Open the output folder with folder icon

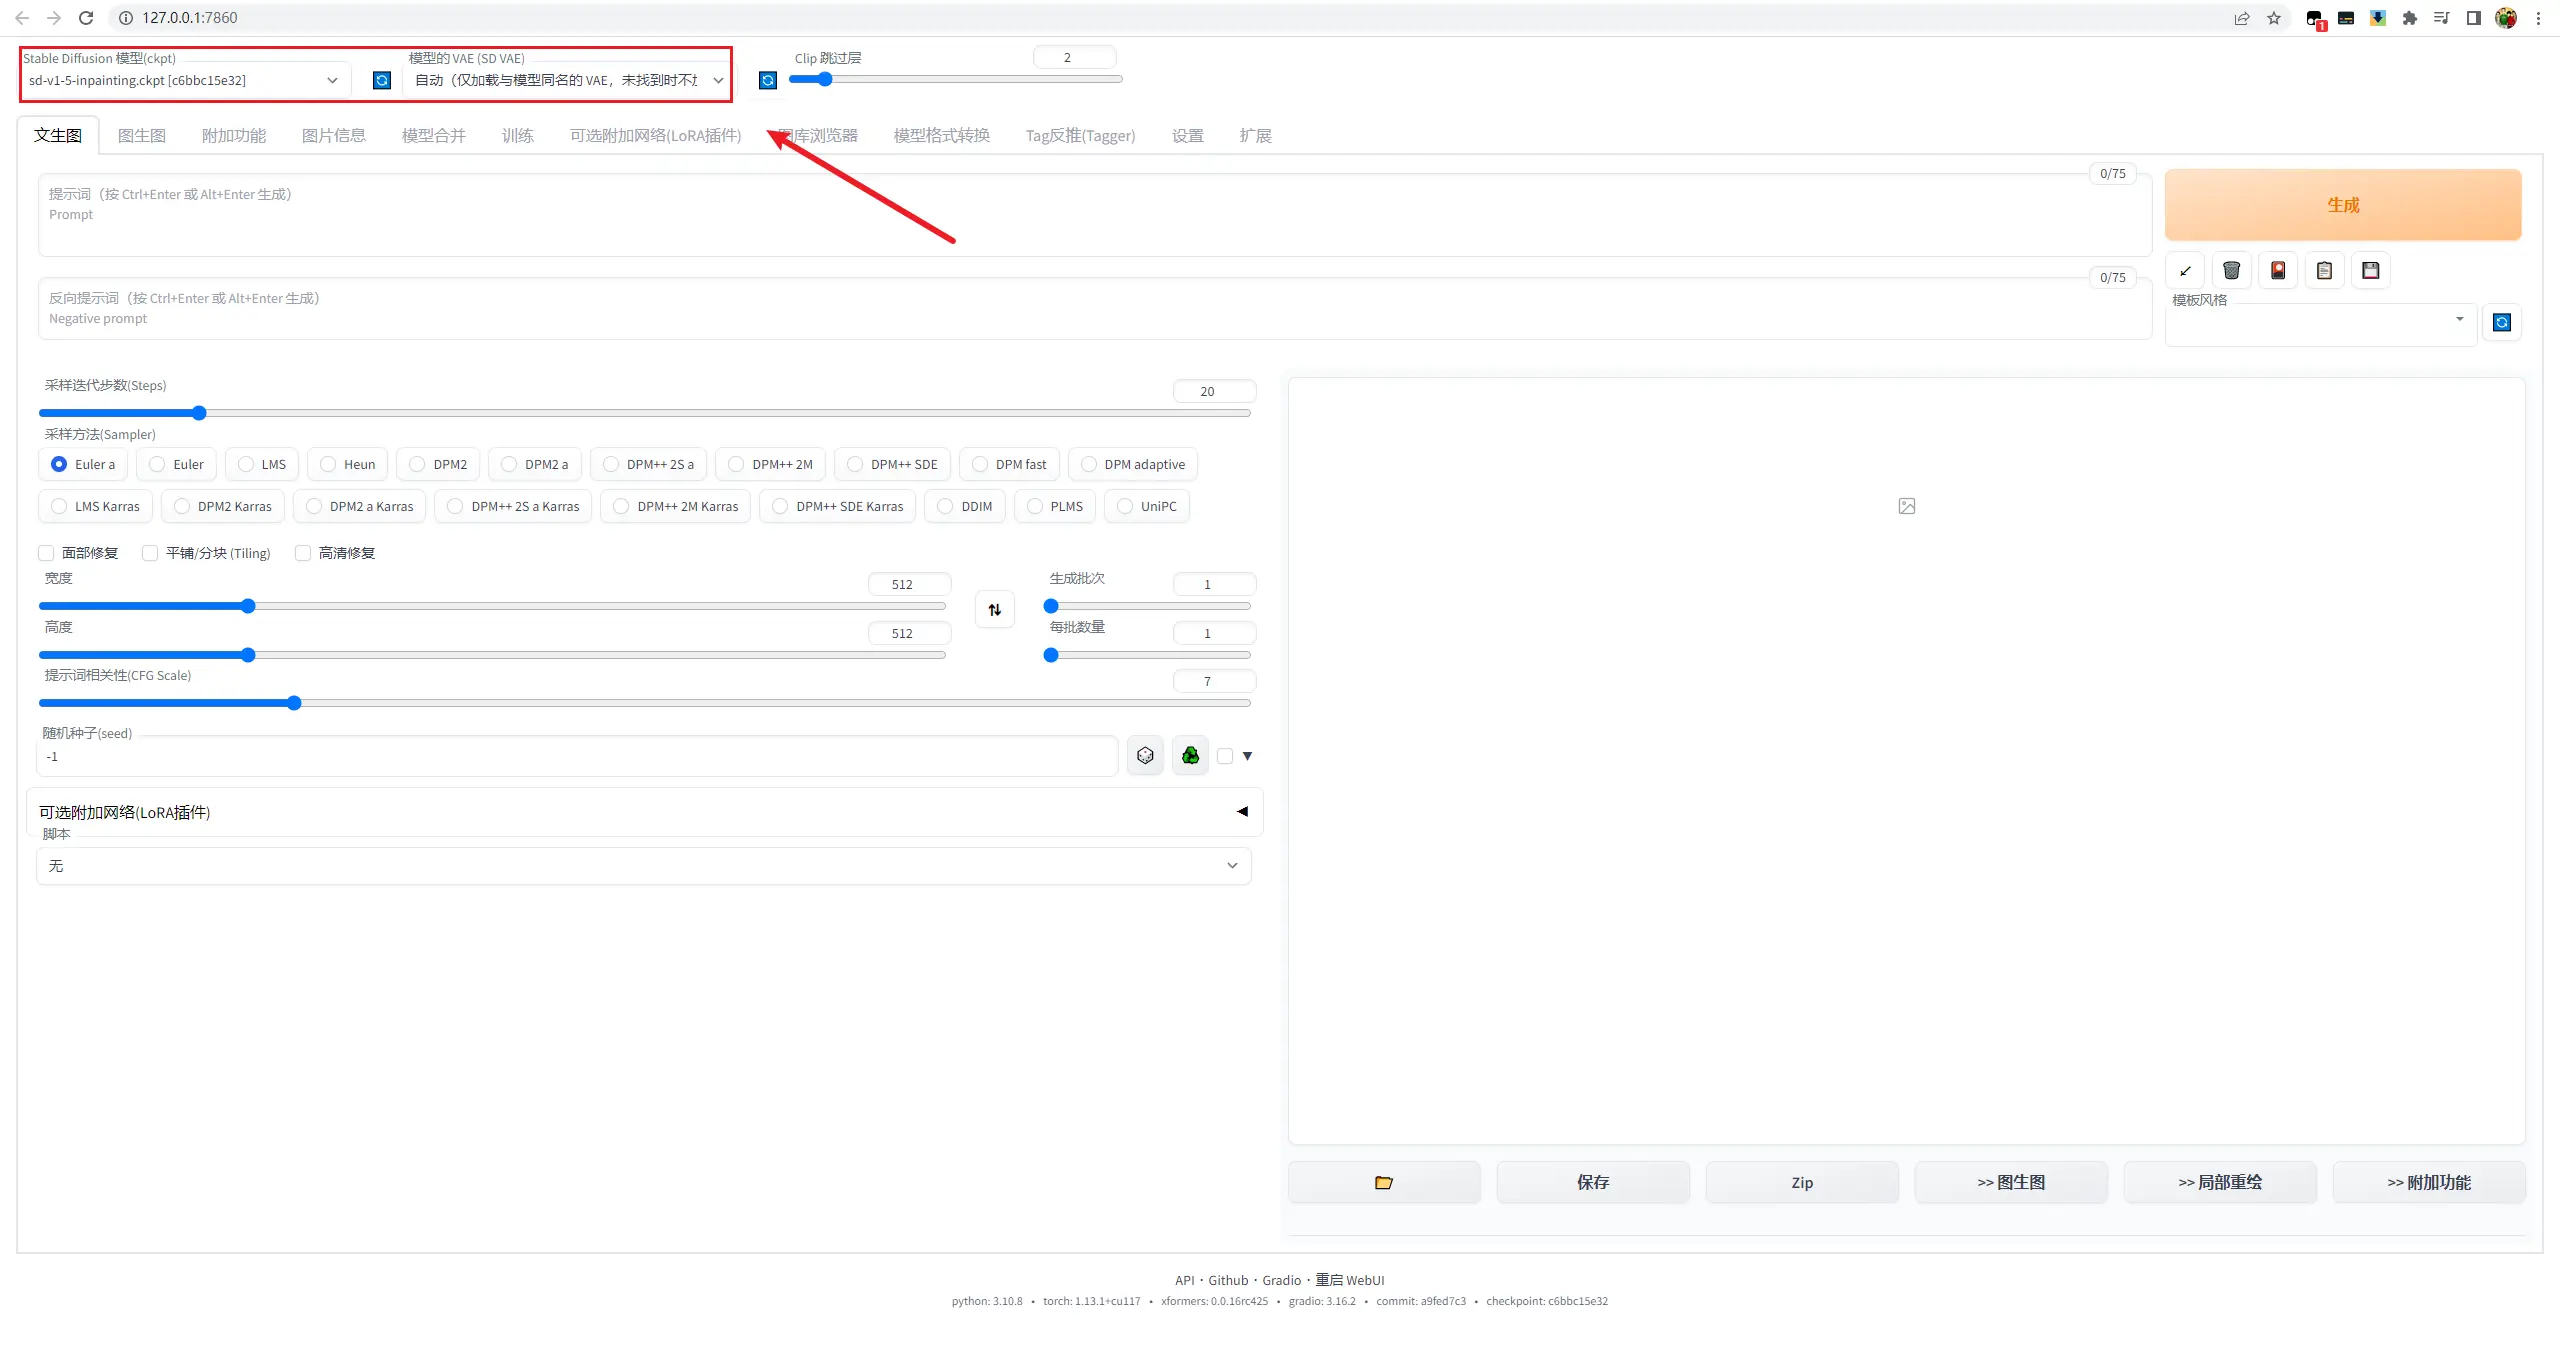click(1383, 1183)
